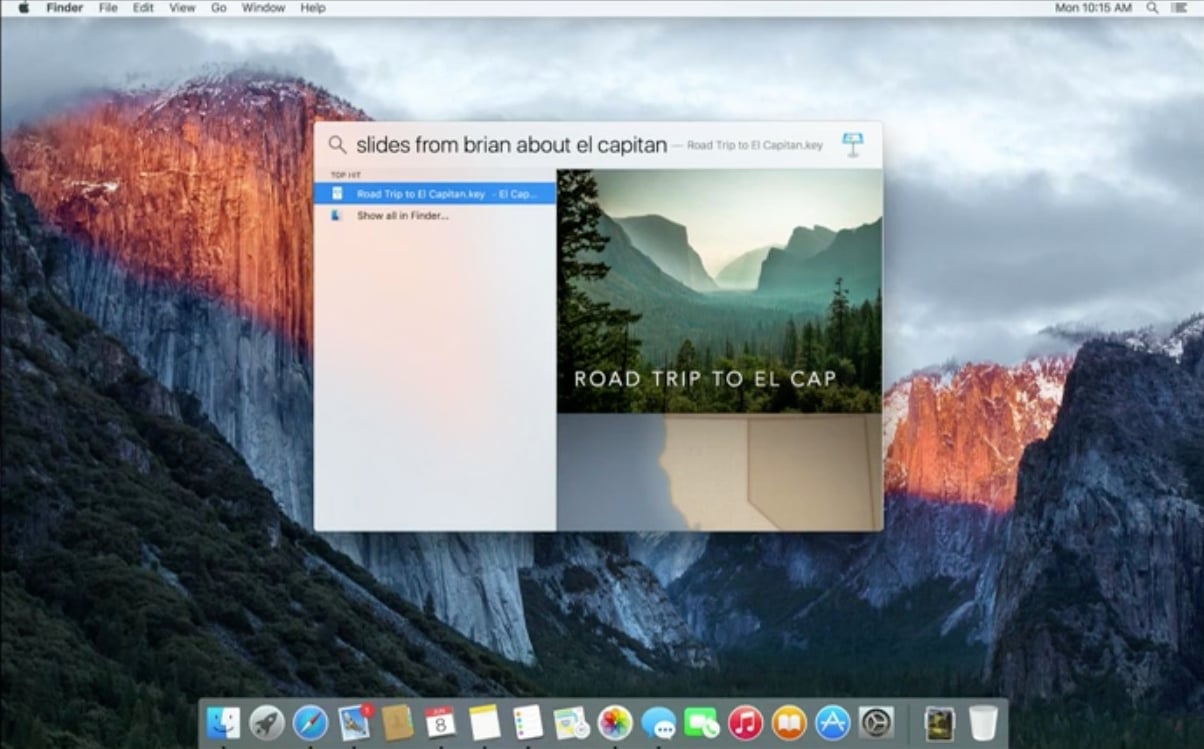This screenshot has width=1204, height=749.
Task: Open System Preferences gear icon
Action: pyautogui.click(x=876, y=722)
